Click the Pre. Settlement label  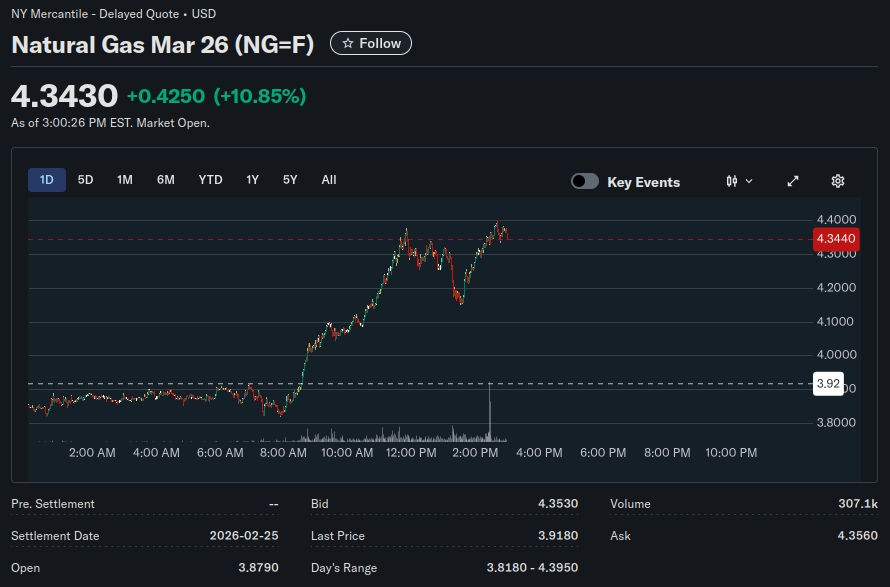(53, 504)
